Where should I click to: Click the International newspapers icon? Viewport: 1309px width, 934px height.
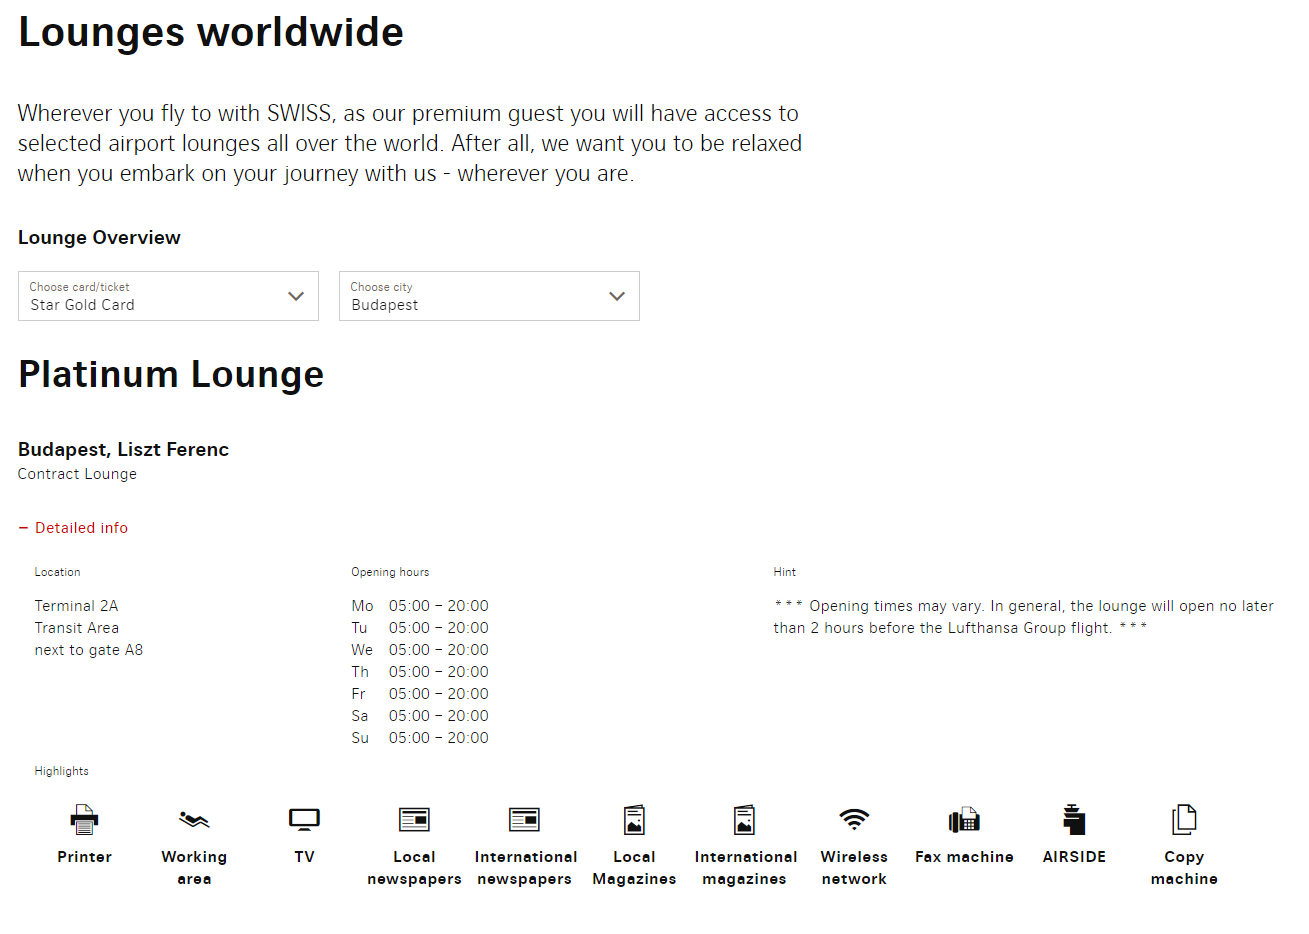(x=524, y=820)
